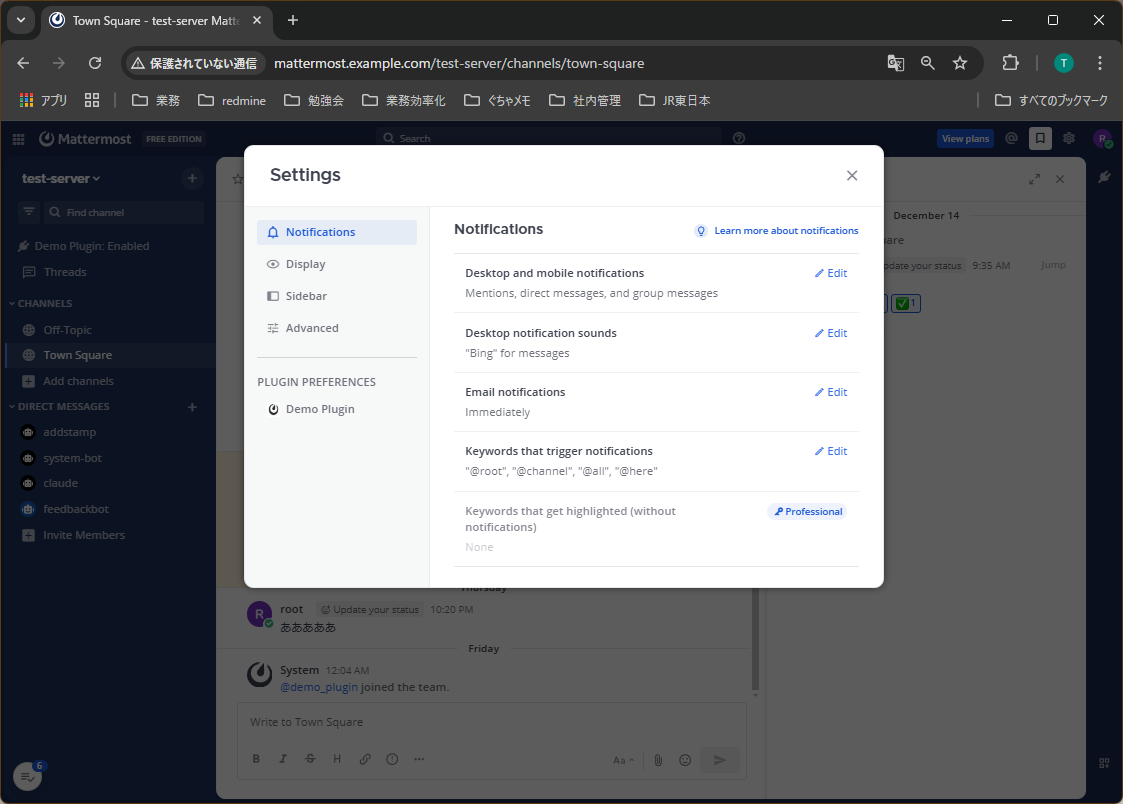Close the Settings dialog with the X
The image size is (1123, 804).
[852, 175]
